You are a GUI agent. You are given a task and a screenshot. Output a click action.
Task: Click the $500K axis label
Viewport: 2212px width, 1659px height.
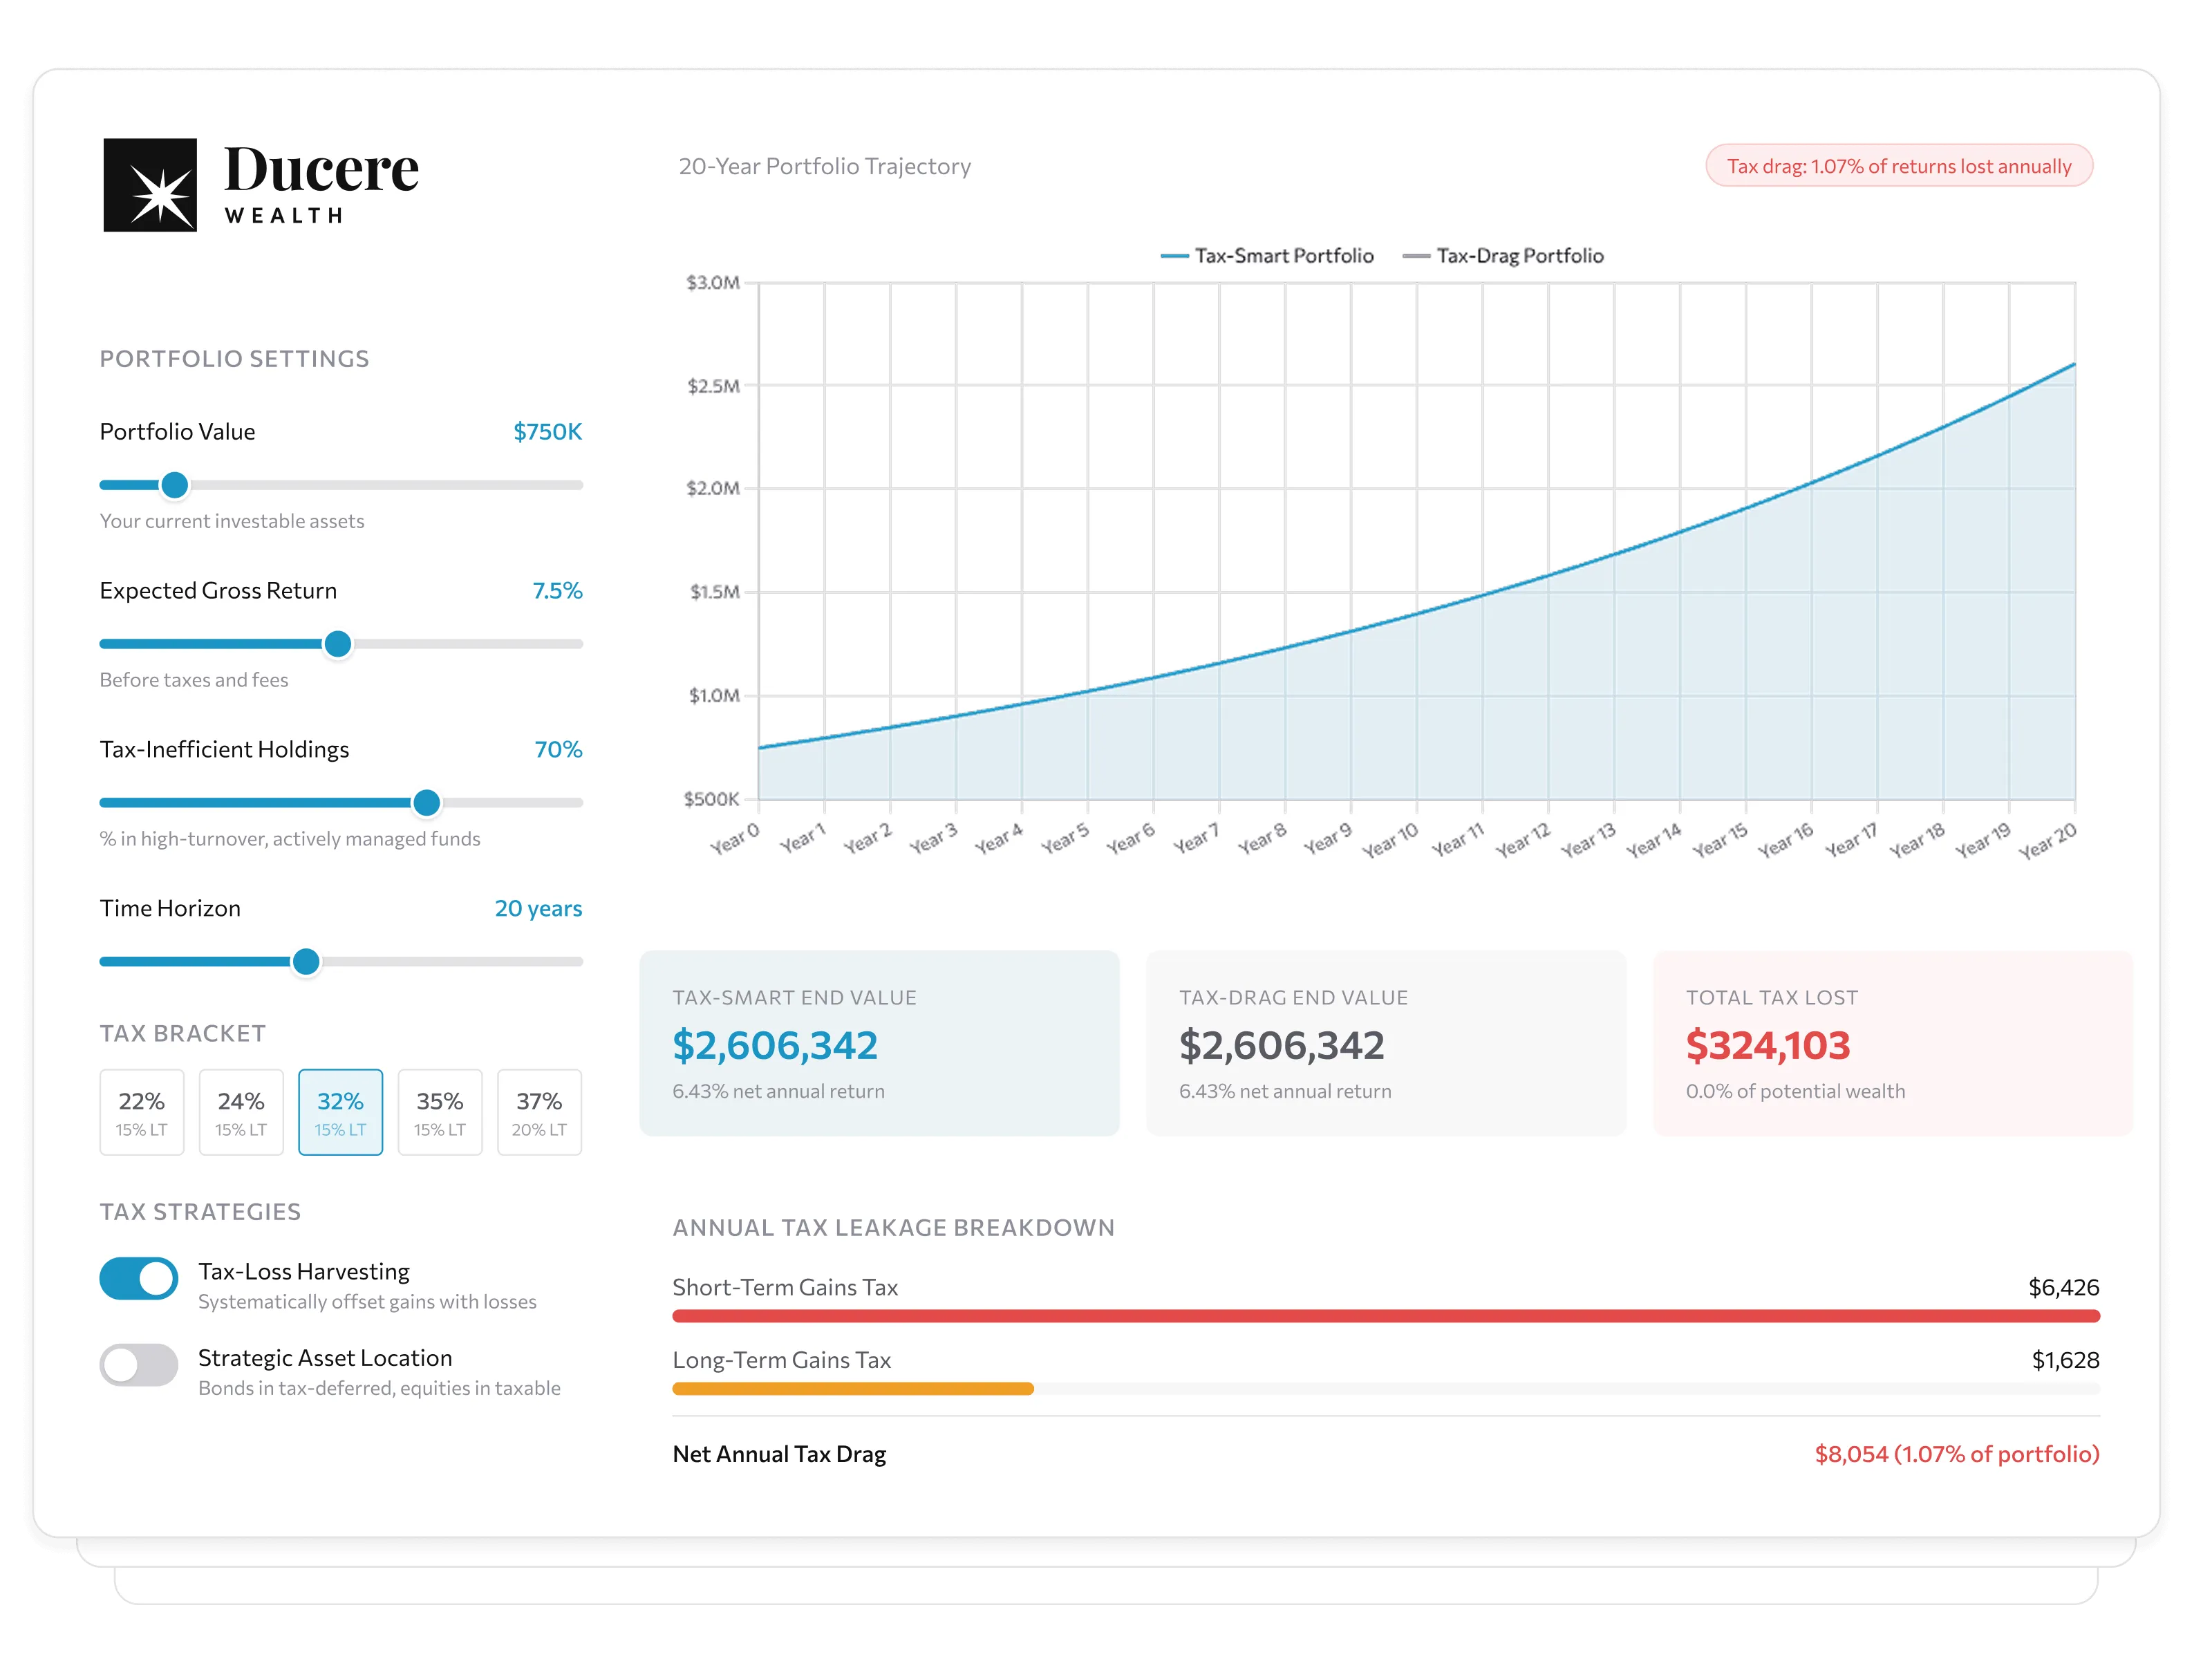pos(711,799)
